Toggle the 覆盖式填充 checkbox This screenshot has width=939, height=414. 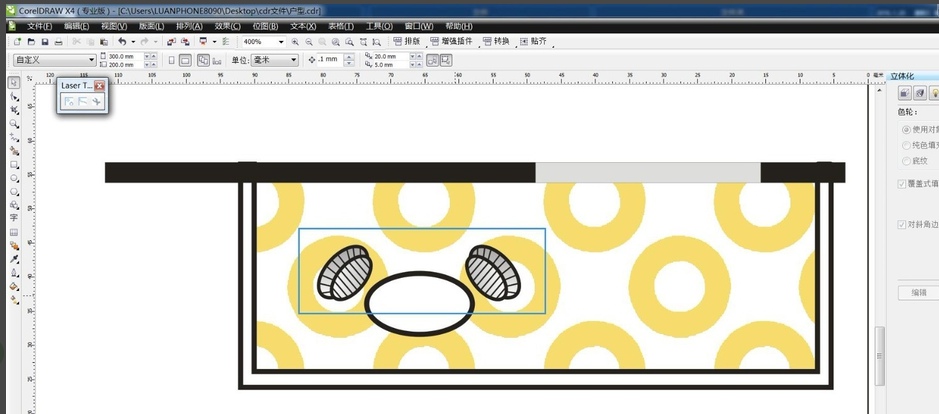coord(902,184)
